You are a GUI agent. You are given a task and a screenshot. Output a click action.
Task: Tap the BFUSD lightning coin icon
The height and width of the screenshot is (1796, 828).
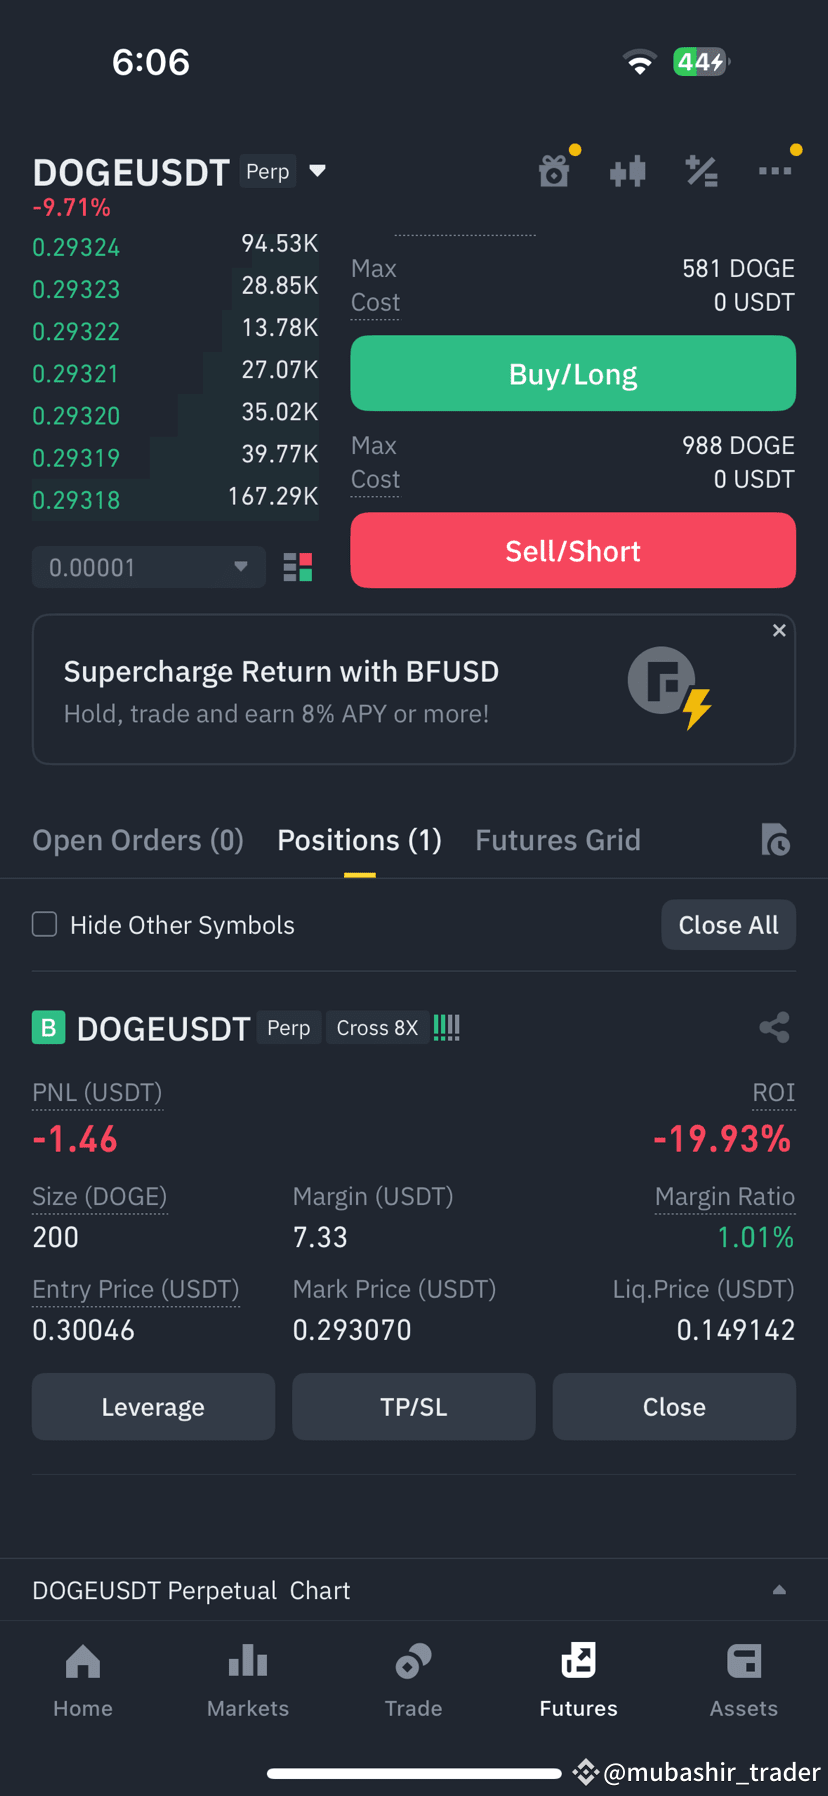pos(669,688)
